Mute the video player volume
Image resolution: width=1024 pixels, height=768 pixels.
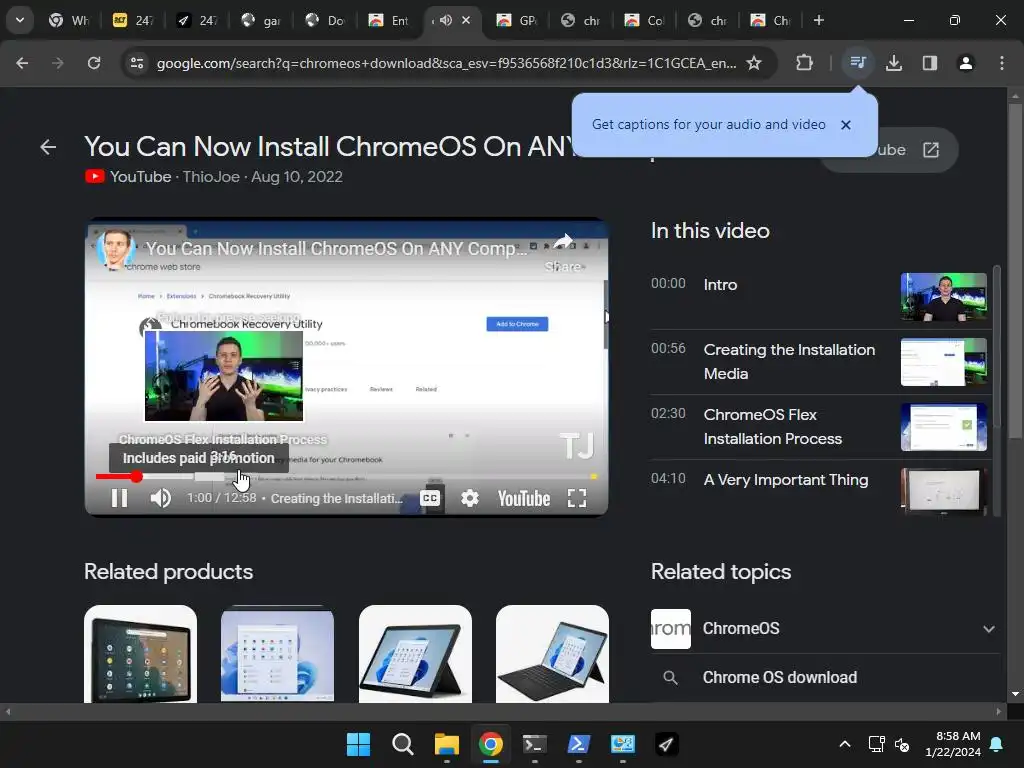pyautogui.click(x=161, y=498)
